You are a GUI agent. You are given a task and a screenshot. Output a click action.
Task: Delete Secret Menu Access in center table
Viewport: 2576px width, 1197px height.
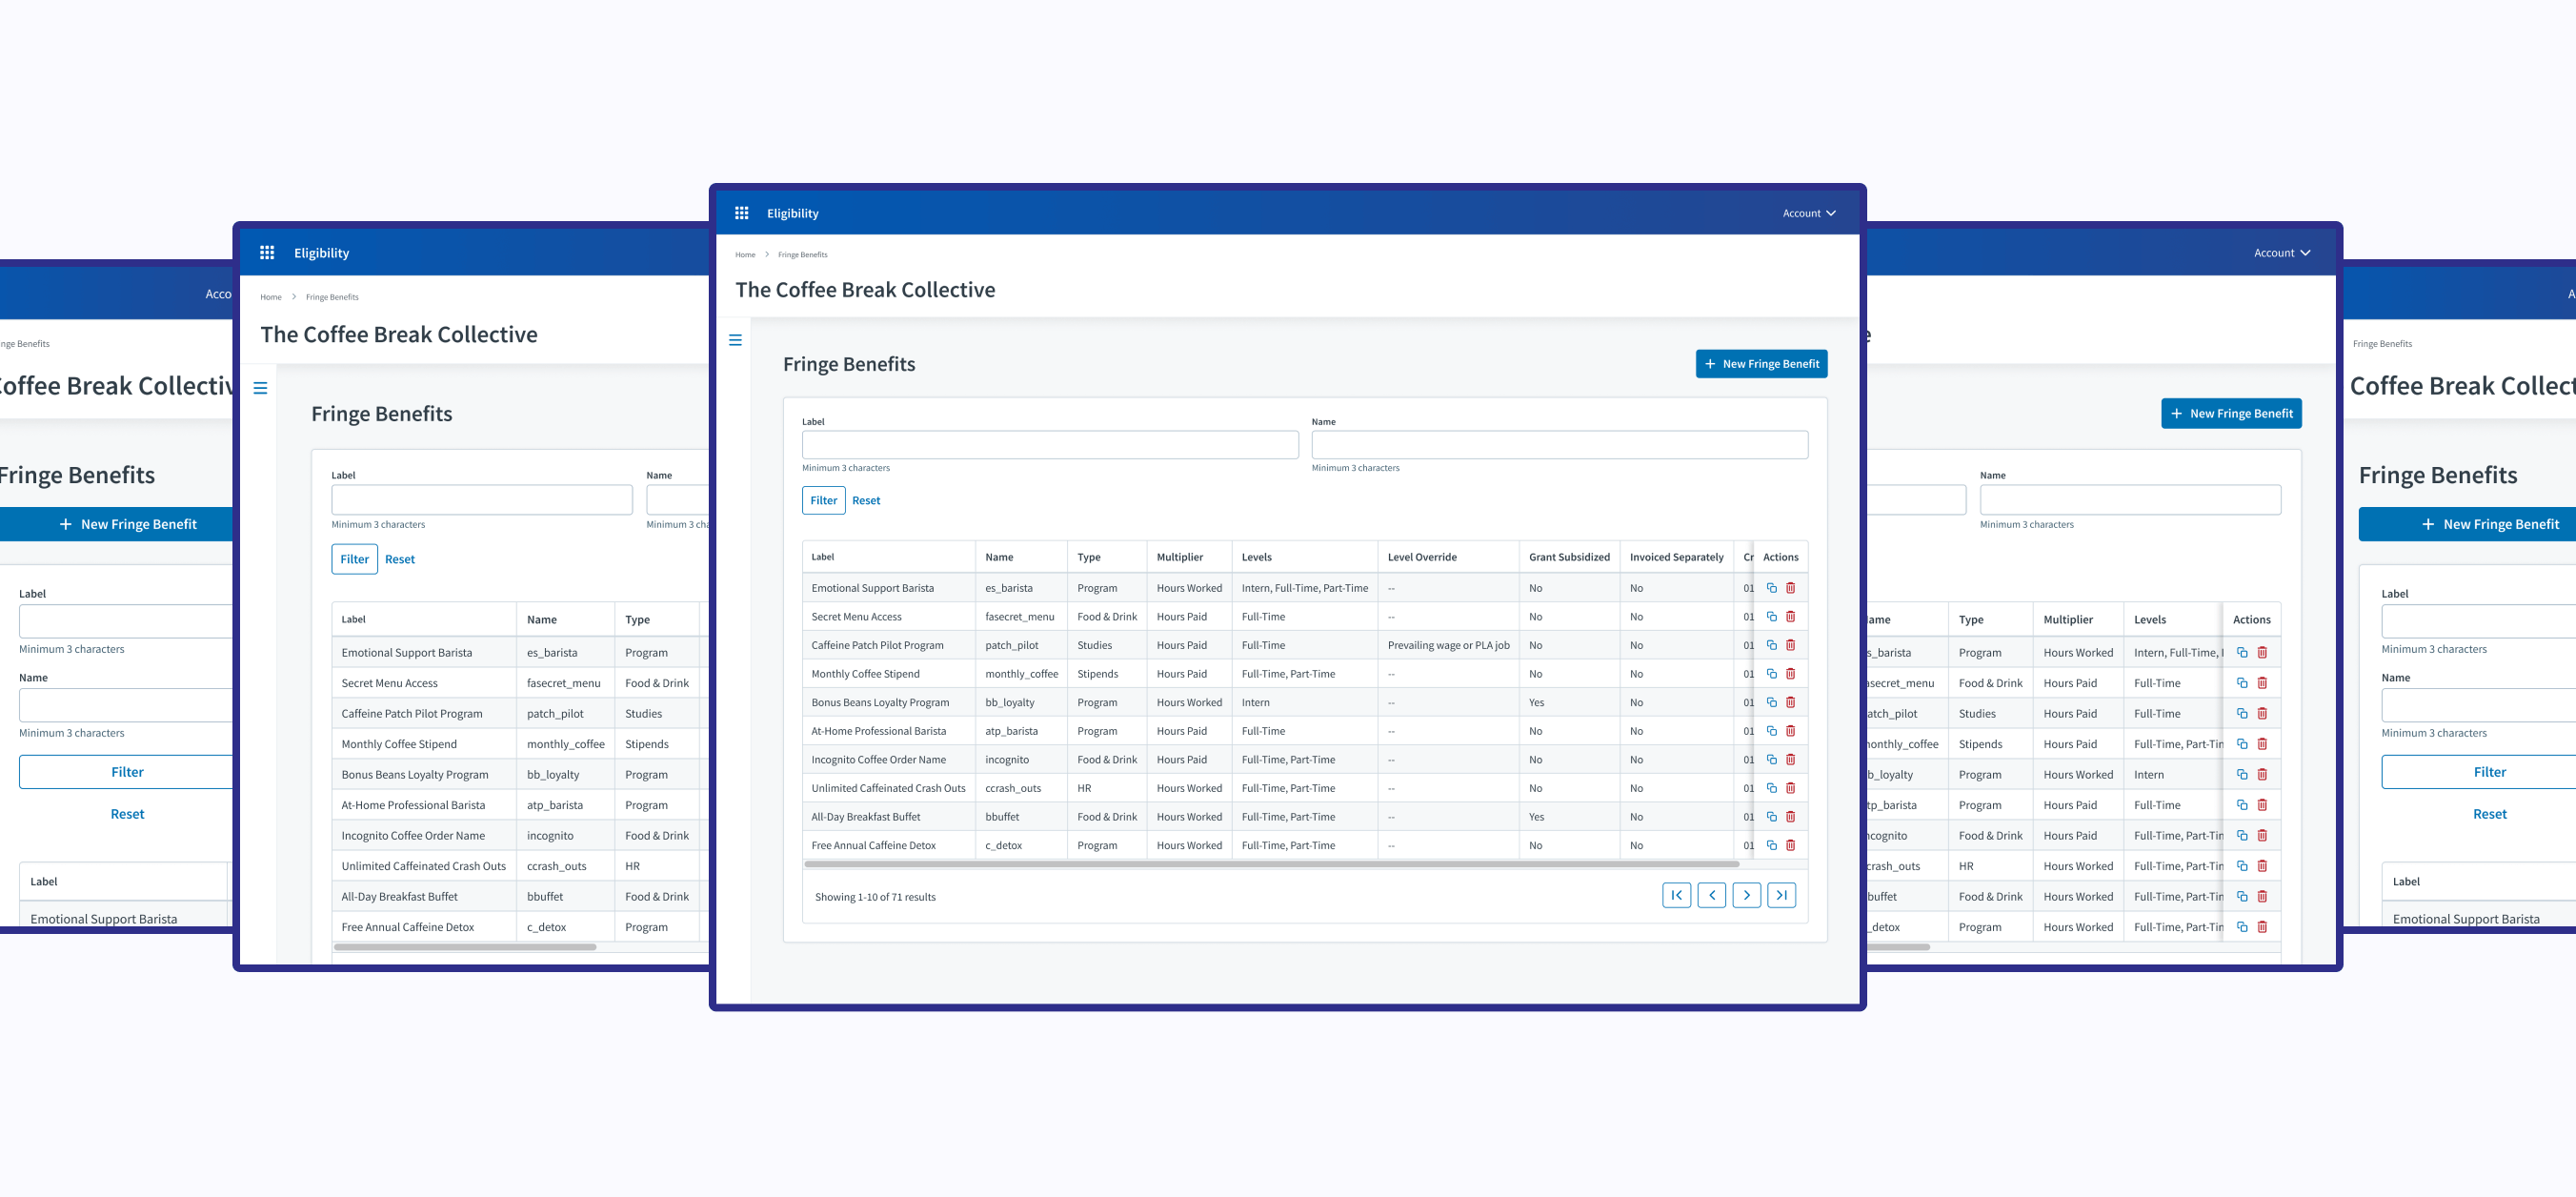pos(1790,617)
